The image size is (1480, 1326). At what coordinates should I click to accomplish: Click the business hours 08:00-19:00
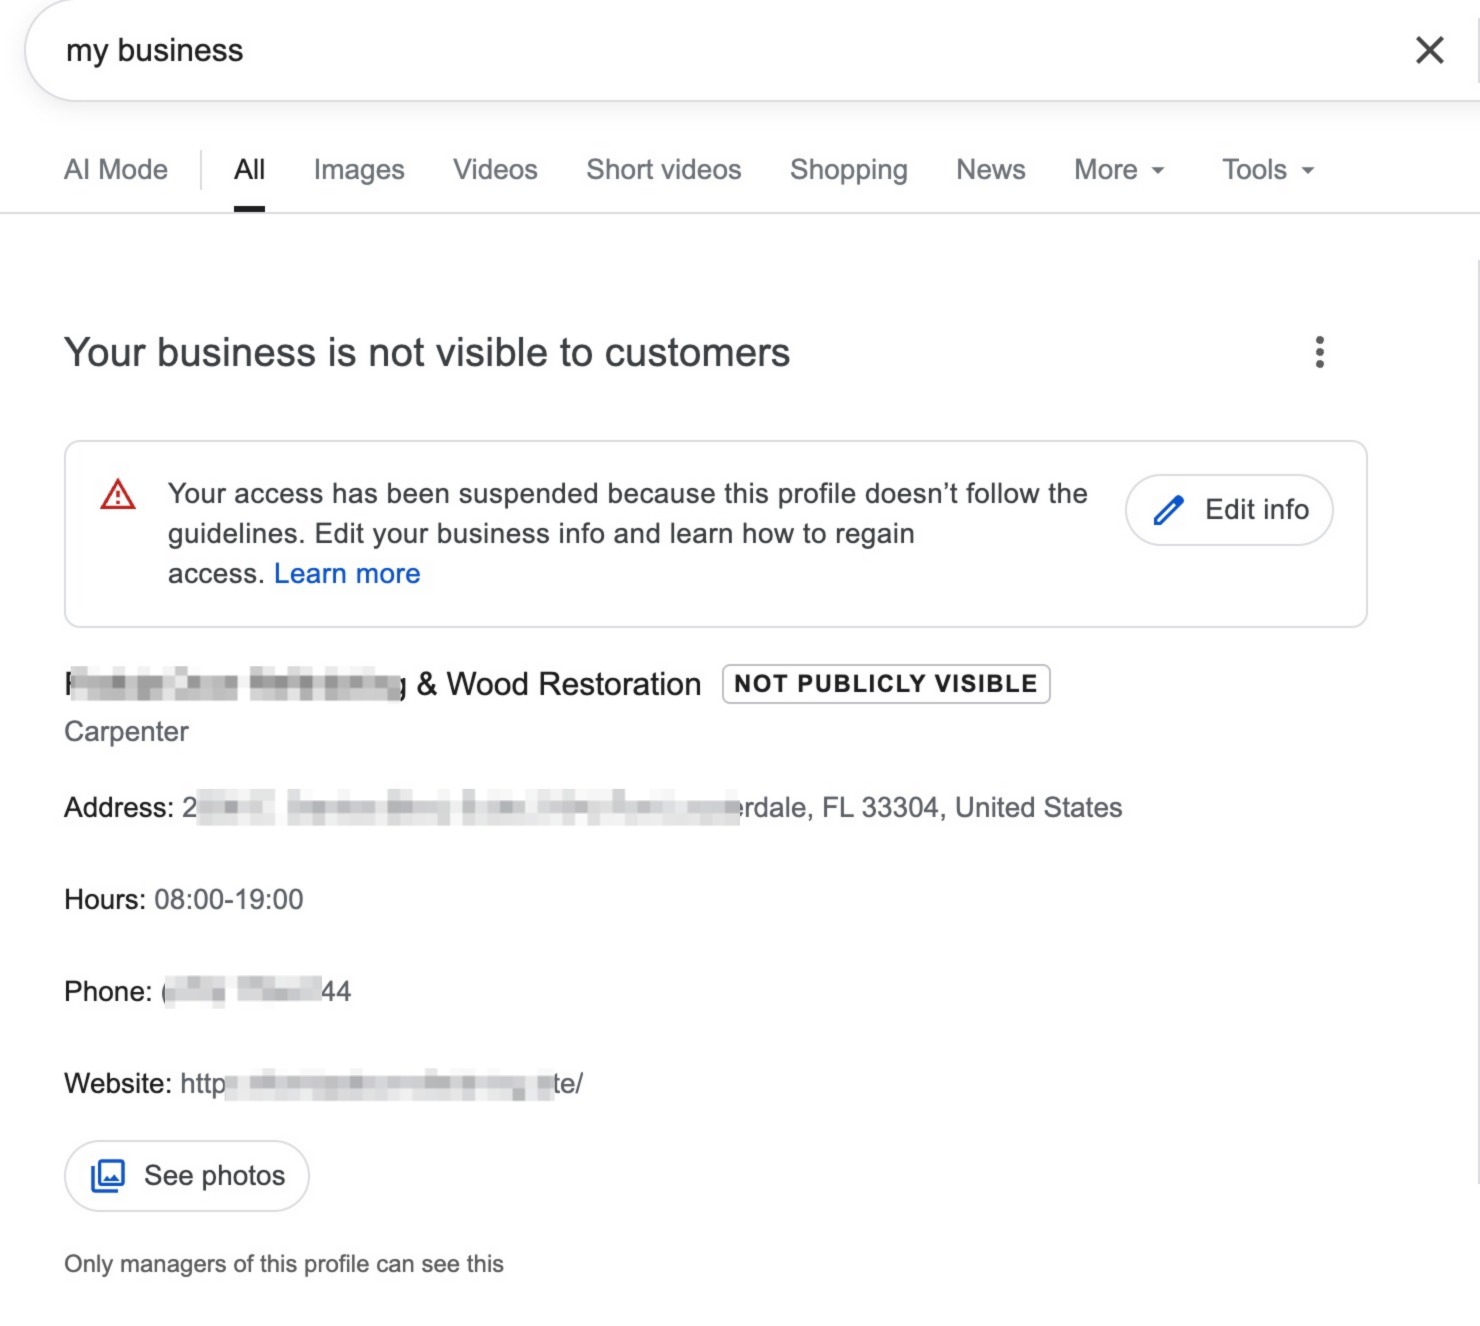point(228,899)
